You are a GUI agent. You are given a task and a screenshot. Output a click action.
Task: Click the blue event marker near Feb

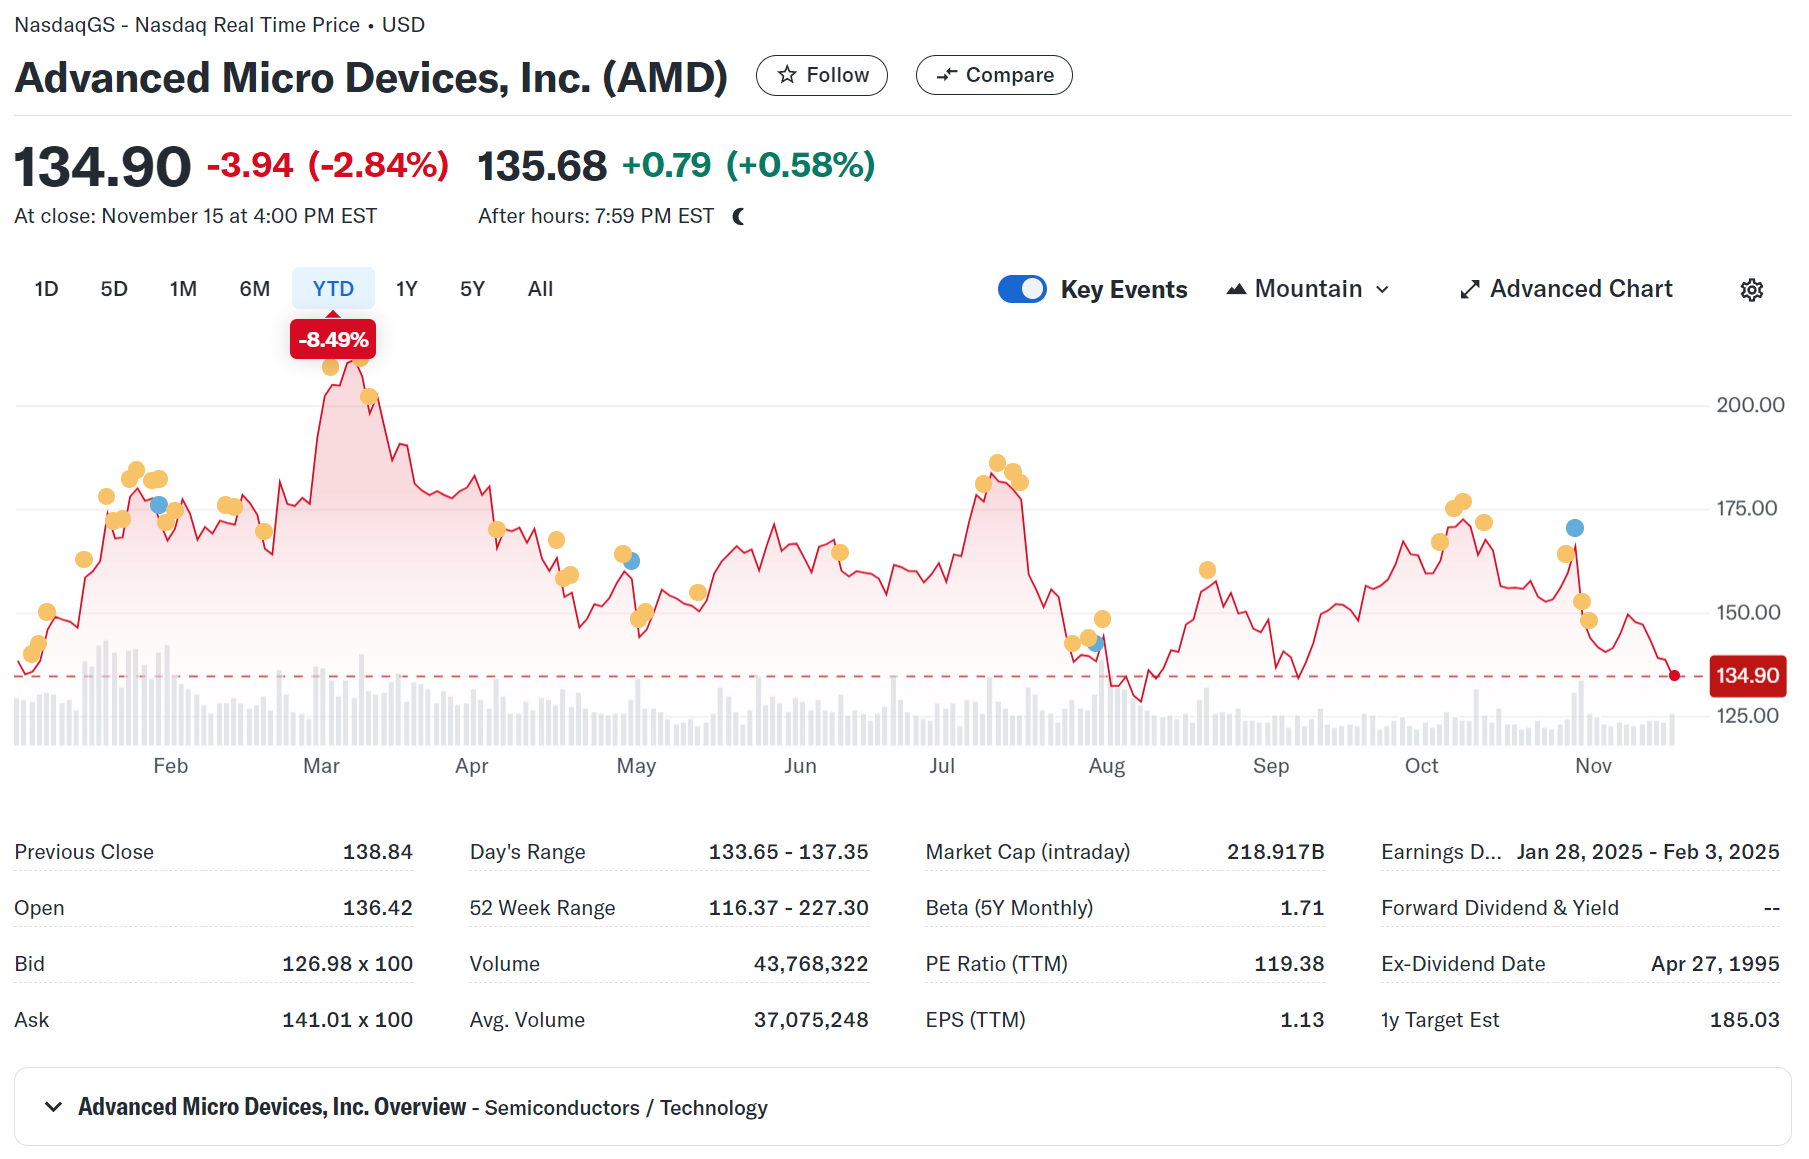[x=159, y=505]
